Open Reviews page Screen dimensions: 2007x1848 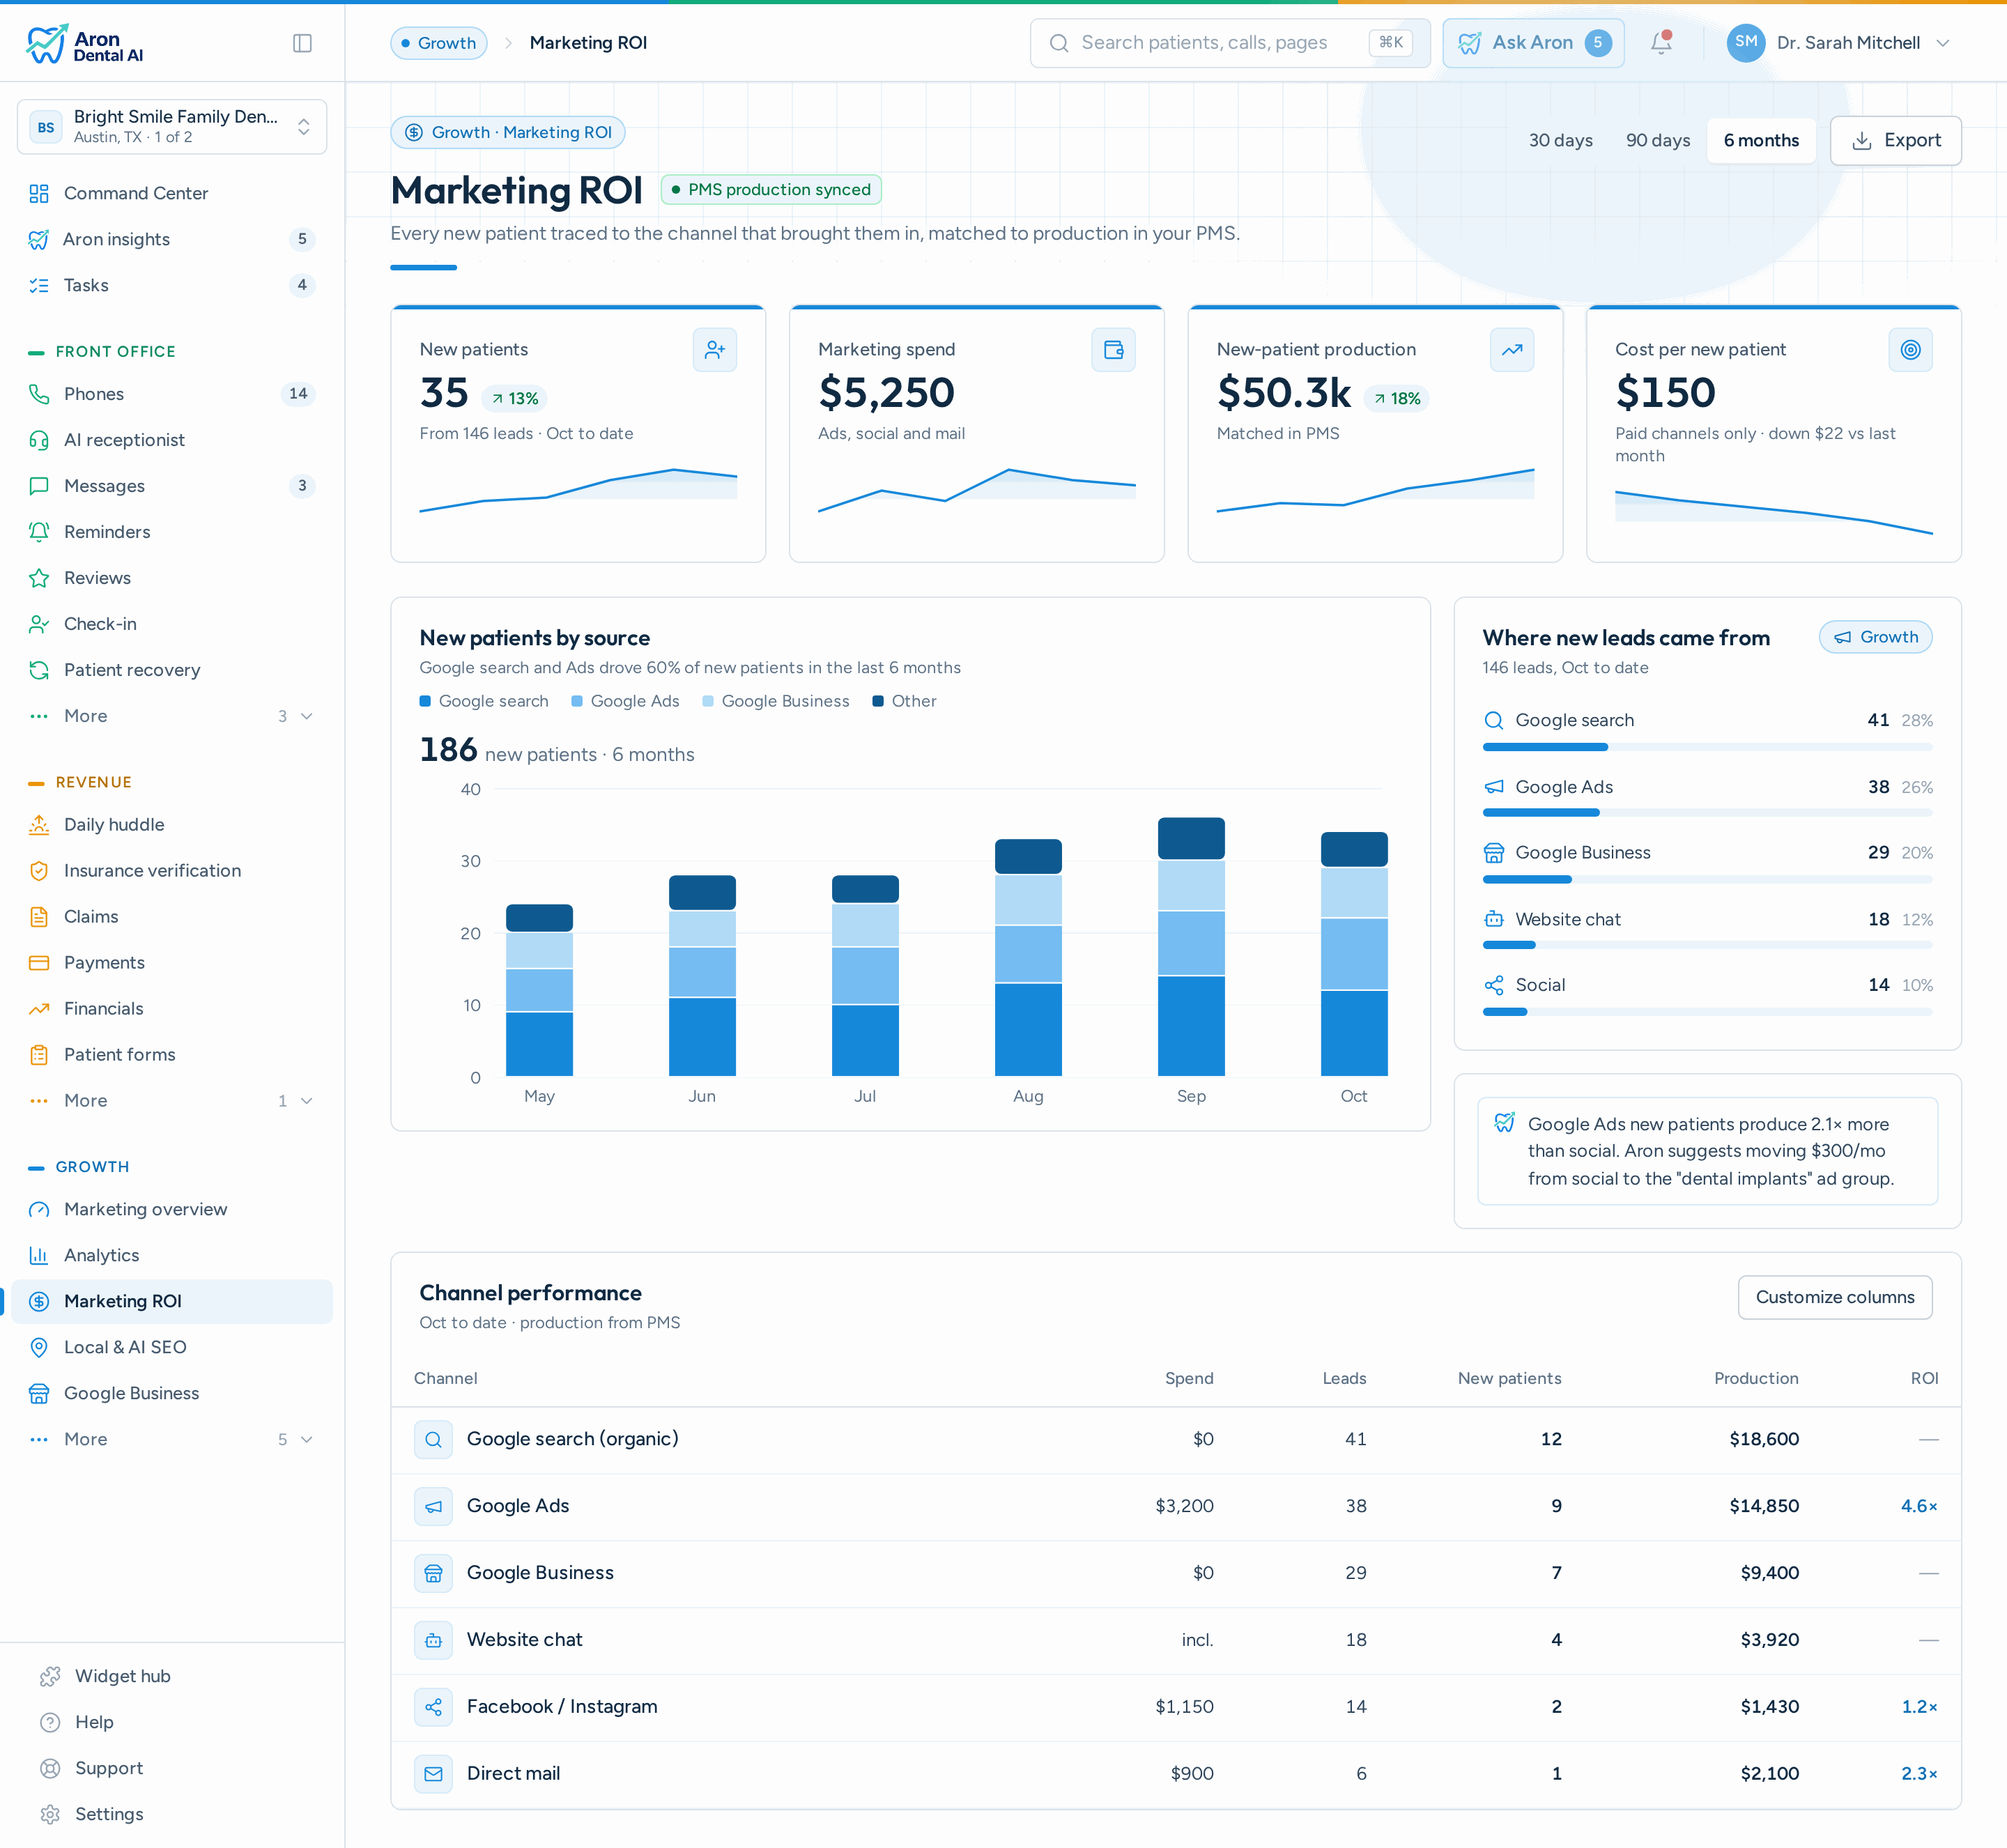click(172, 578)
